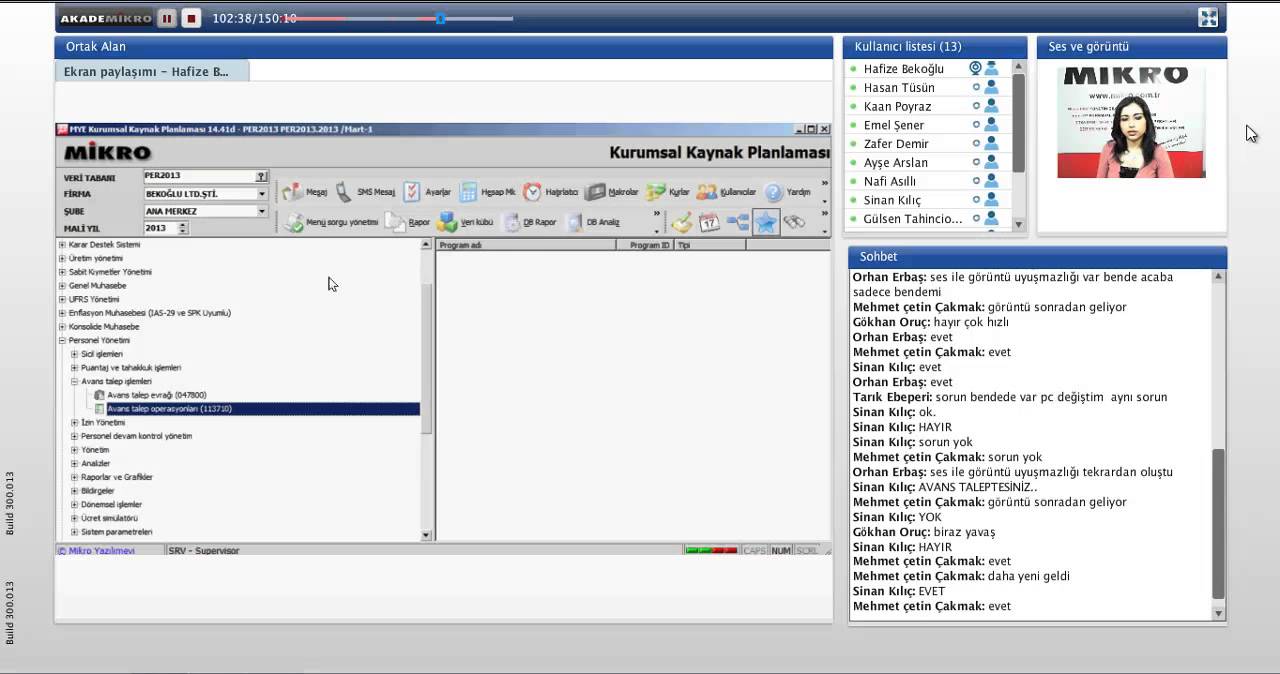The height and width of the screenshot is (674, 1280).
Task: Click the Kullanıcı listesi (13) panel header
Action: coord(935,46)
